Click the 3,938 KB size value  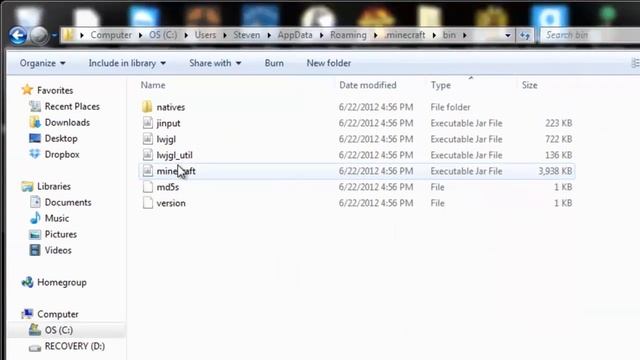tap(555, 171)
